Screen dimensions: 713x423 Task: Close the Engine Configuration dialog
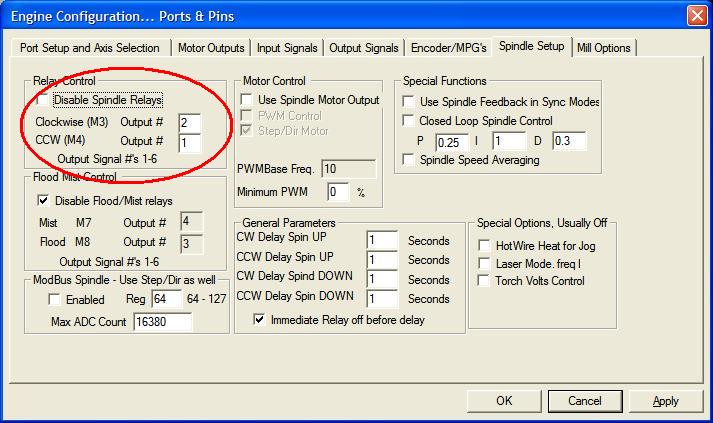(697, 16)
